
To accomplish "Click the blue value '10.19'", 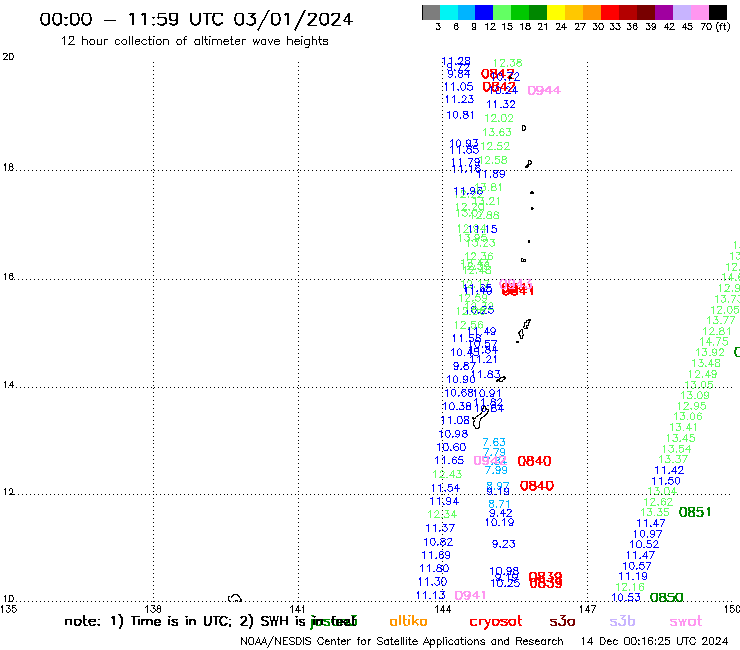I will click(x=499, y=522).
